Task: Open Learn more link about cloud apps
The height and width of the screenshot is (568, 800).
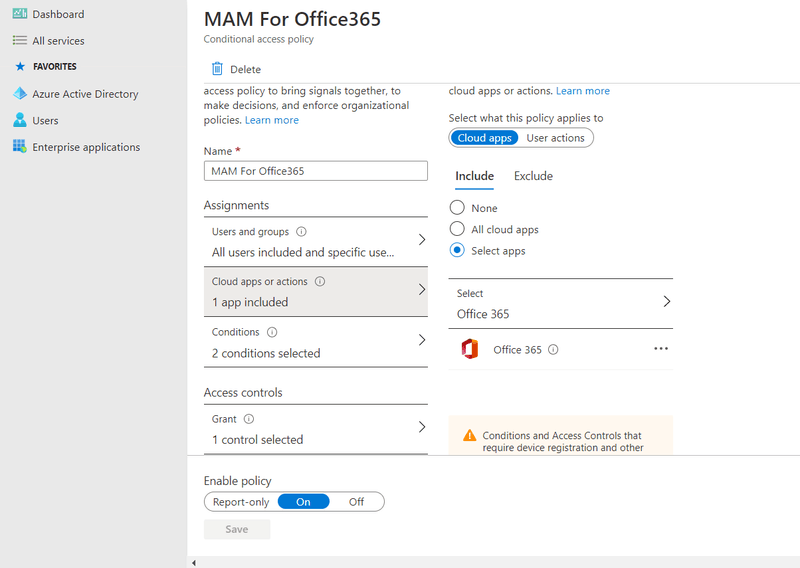Action: 583,91
